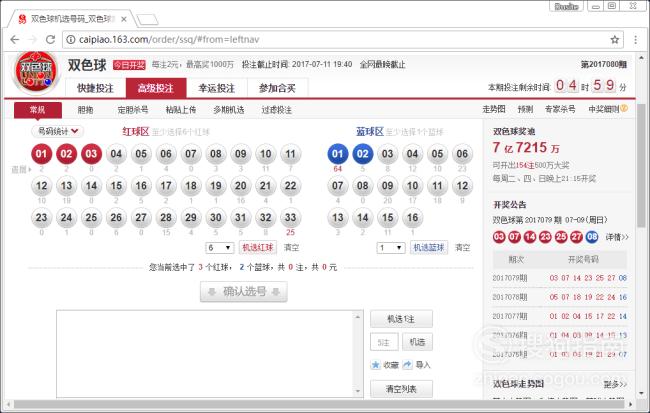
Task: Select the 胆拖 sub-tab
Action: pyautogui.click(x=85, y=110)
